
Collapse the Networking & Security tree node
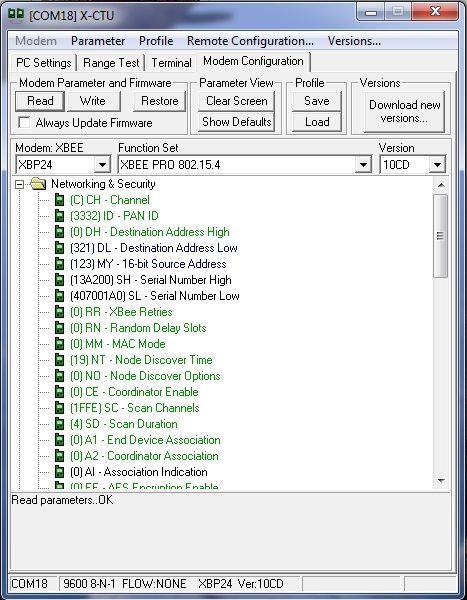coord(19,184)
